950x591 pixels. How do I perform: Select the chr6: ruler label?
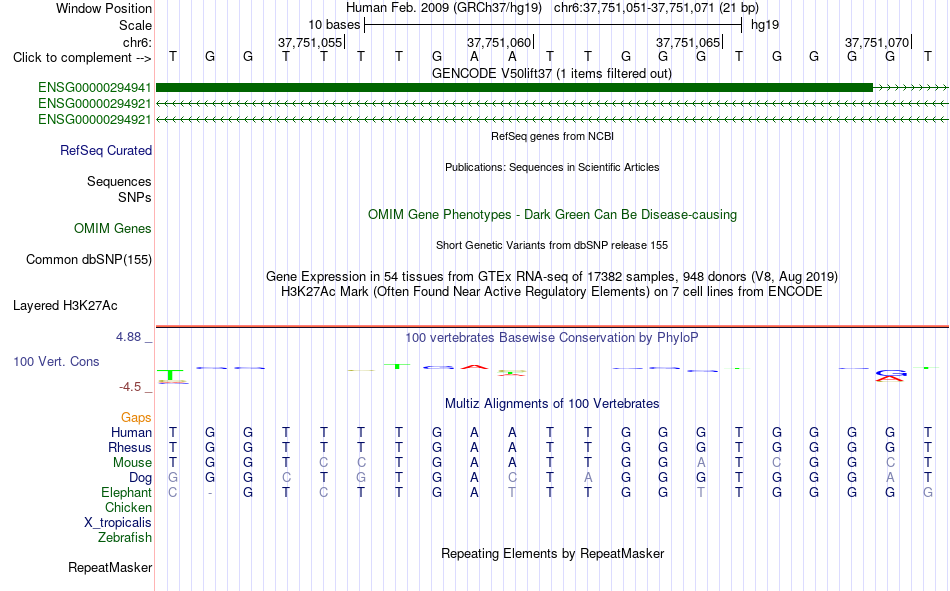coord(137,42)
